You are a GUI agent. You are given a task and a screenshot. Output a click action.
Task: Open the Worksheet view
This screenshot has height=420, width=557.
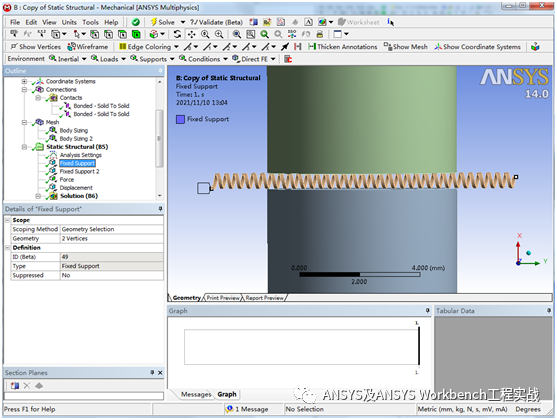[x=358, y=22]
